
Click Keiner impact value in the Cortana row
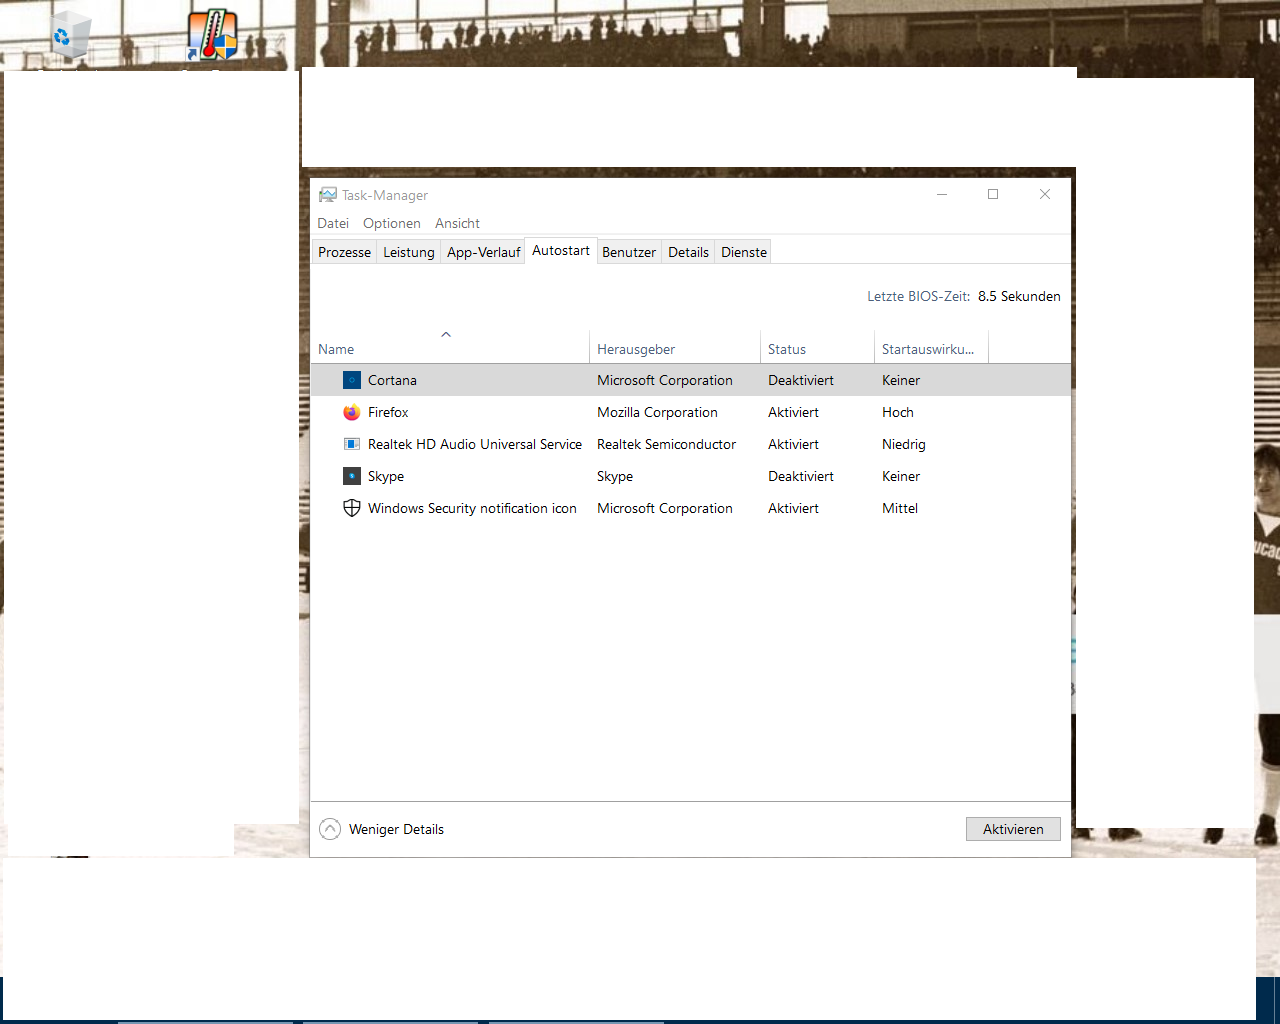pyautogui.click(x=901, y=380)
